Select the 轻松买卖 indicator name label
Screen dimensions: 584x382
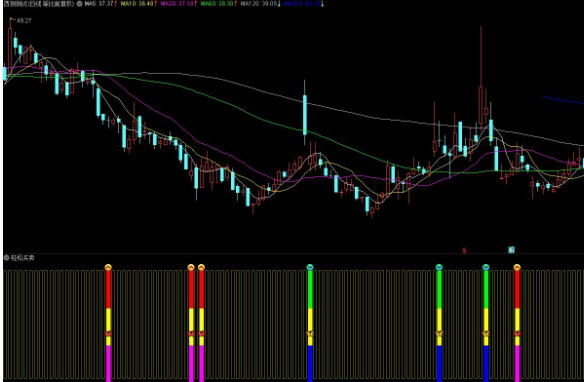[x=22, y=258]
